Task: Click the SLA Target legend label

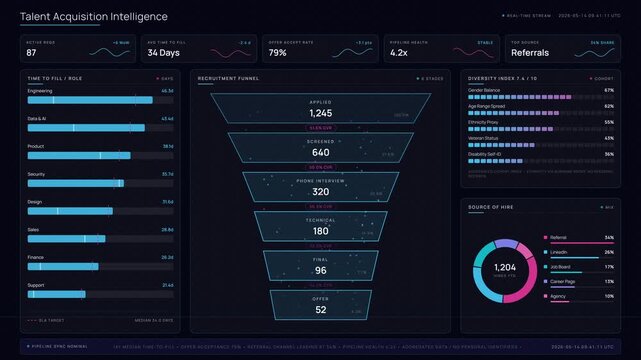Action: pyautogui.click(x=45, y=320)
